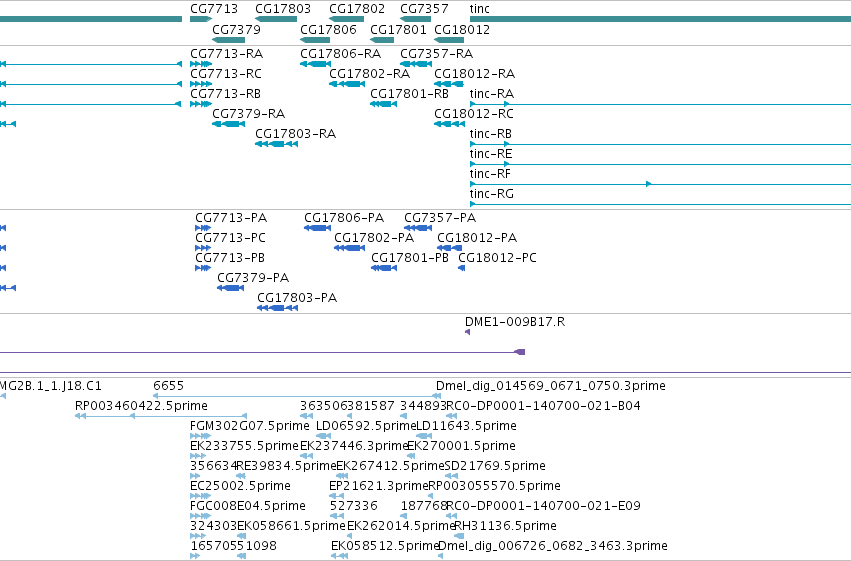Click SD21769.5prime label

pyautogui.click(x=495, y=467)
